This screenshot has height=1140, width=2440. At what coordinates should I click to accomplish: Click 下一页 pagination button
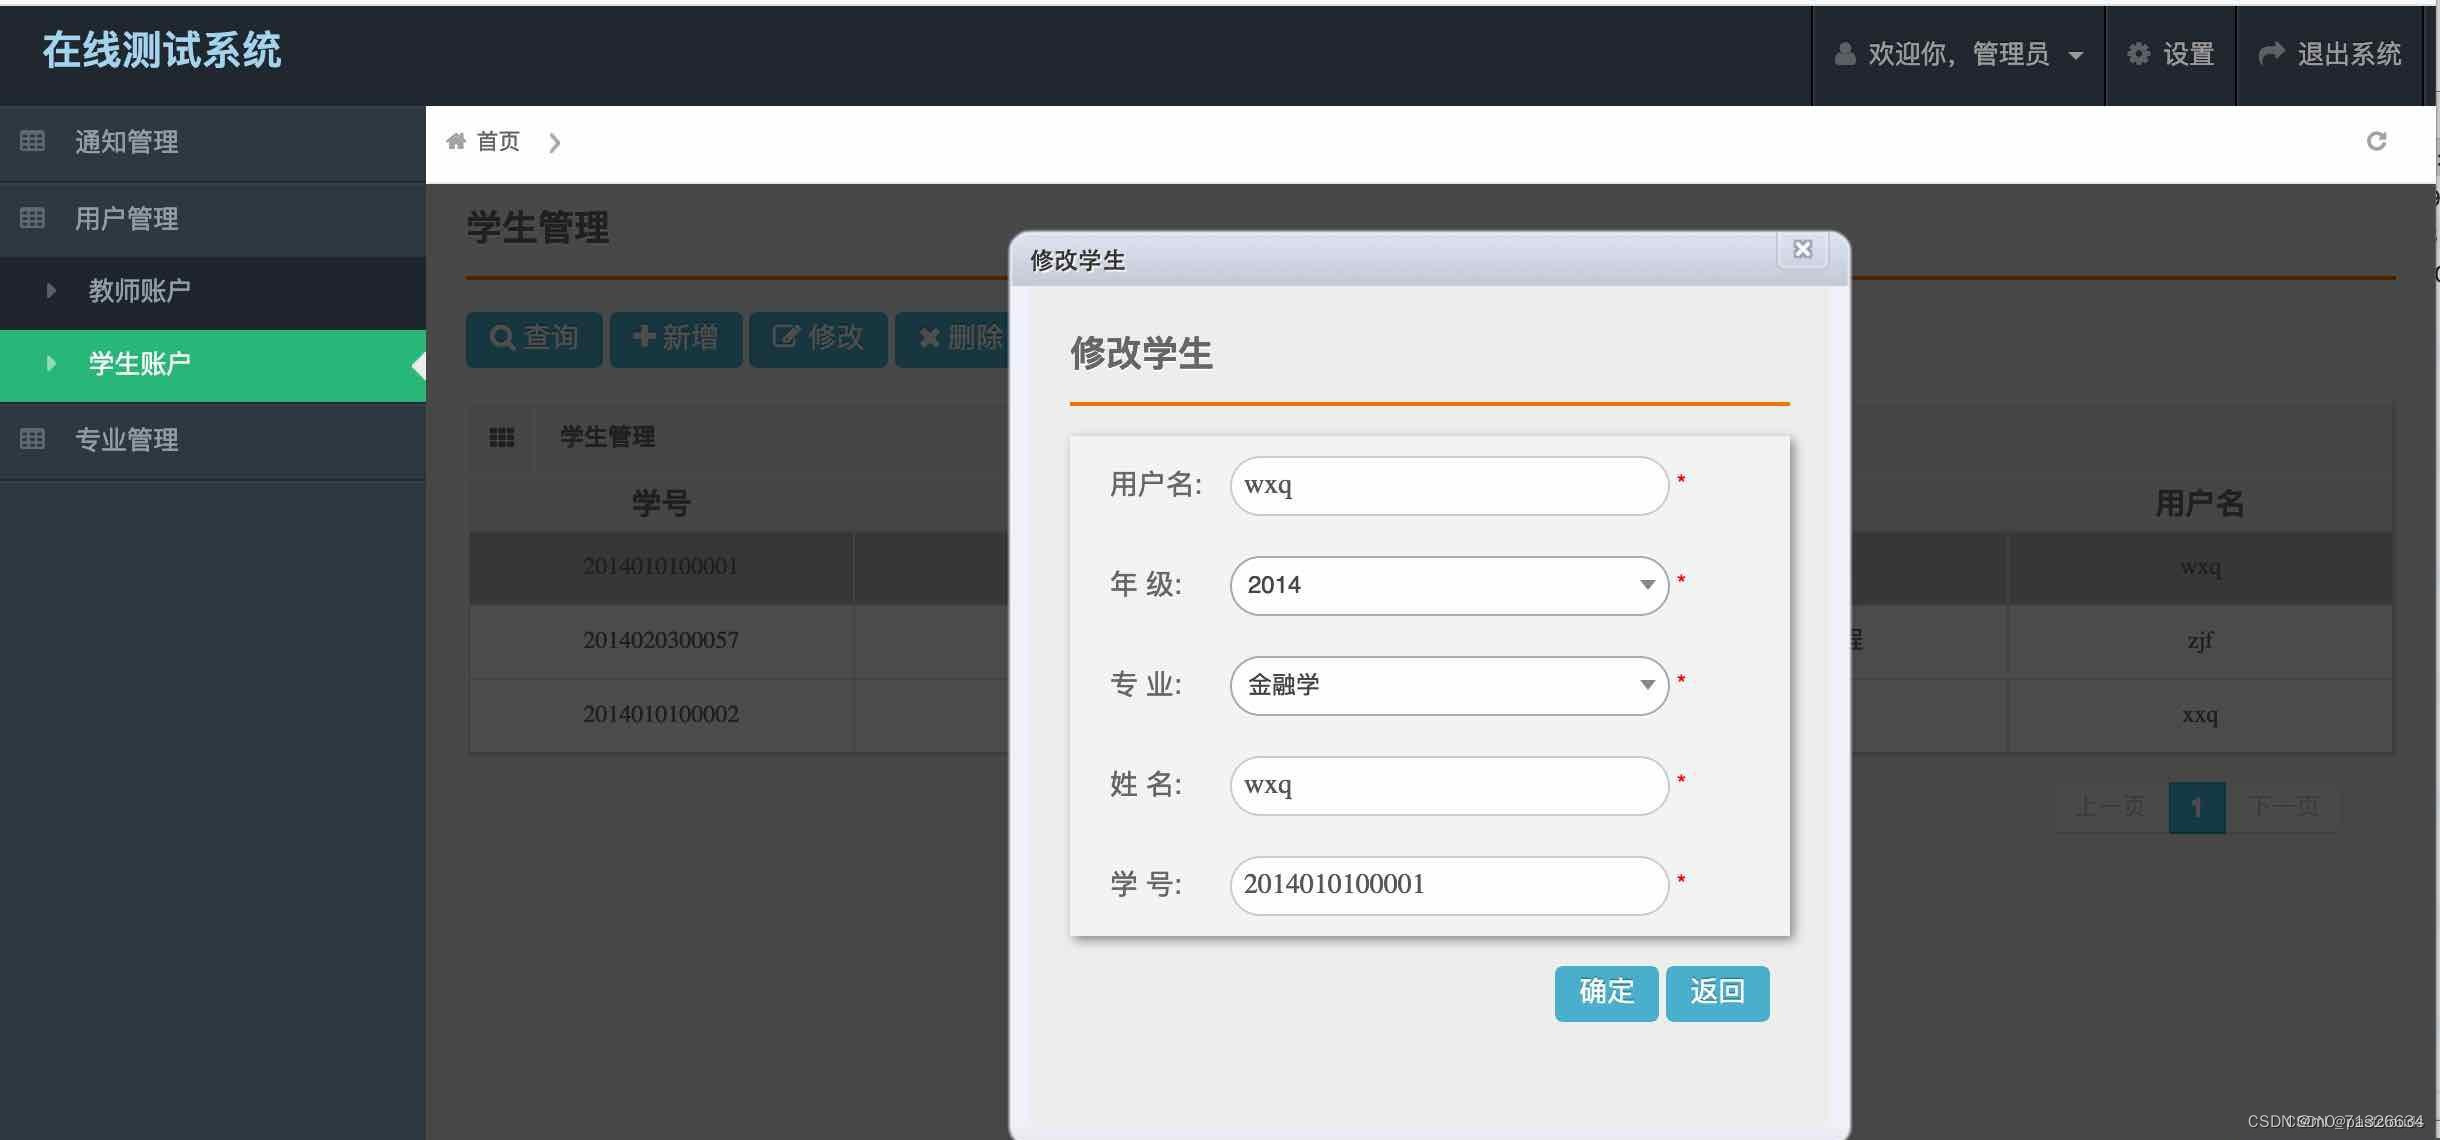[x=2283, y=806]
